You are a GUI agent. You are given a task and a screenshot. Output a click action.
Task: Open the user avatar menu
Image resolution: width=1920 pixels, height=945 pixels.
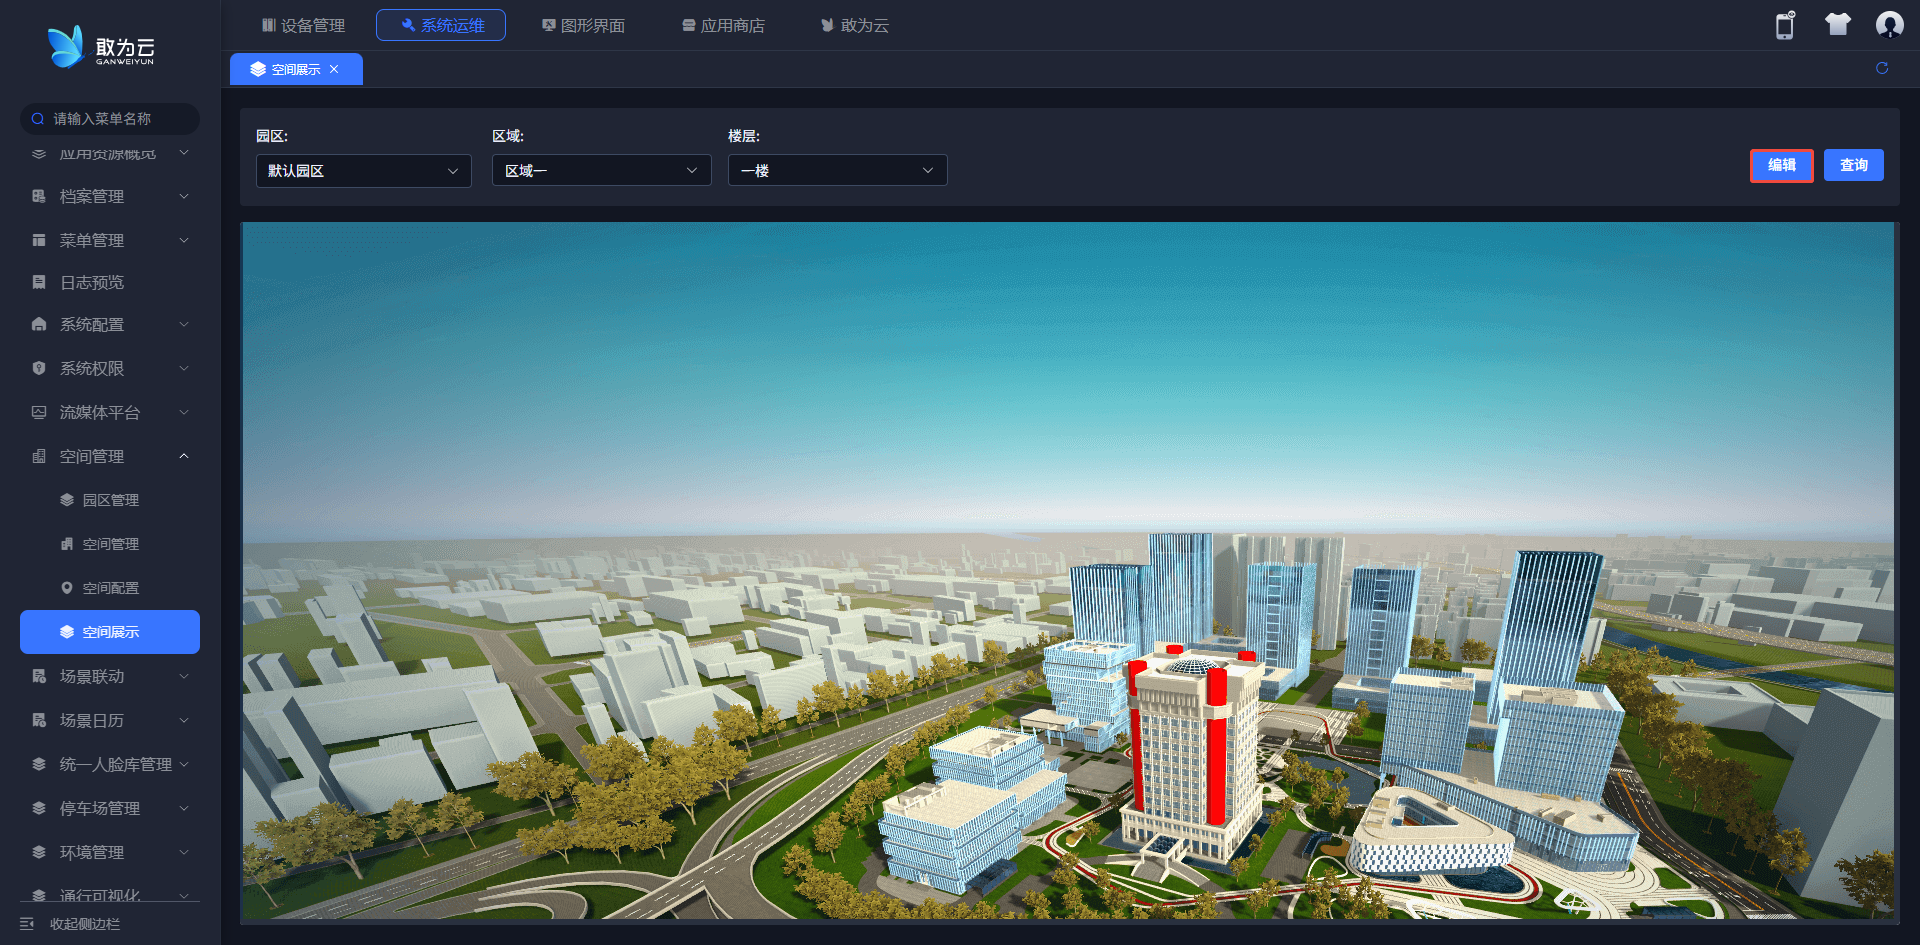pyautogui.click(x=1889, y=25)
